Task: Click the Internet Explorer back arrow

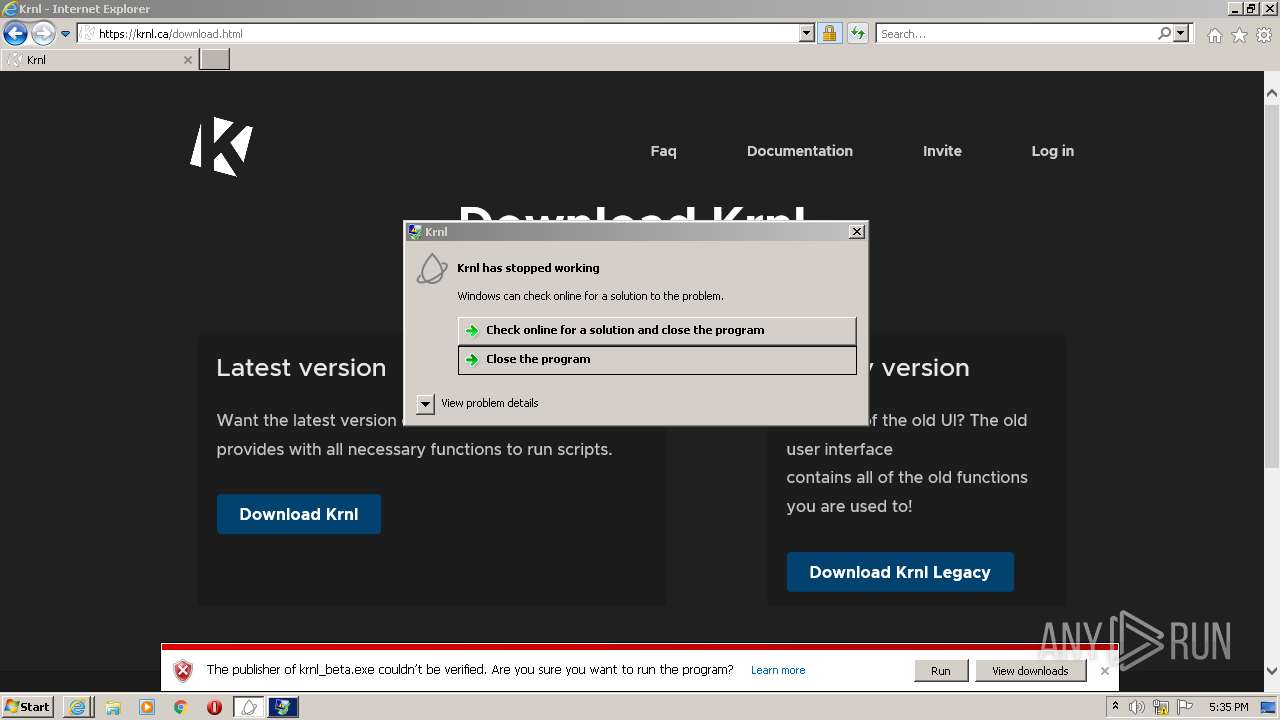Action: (15, 34)
